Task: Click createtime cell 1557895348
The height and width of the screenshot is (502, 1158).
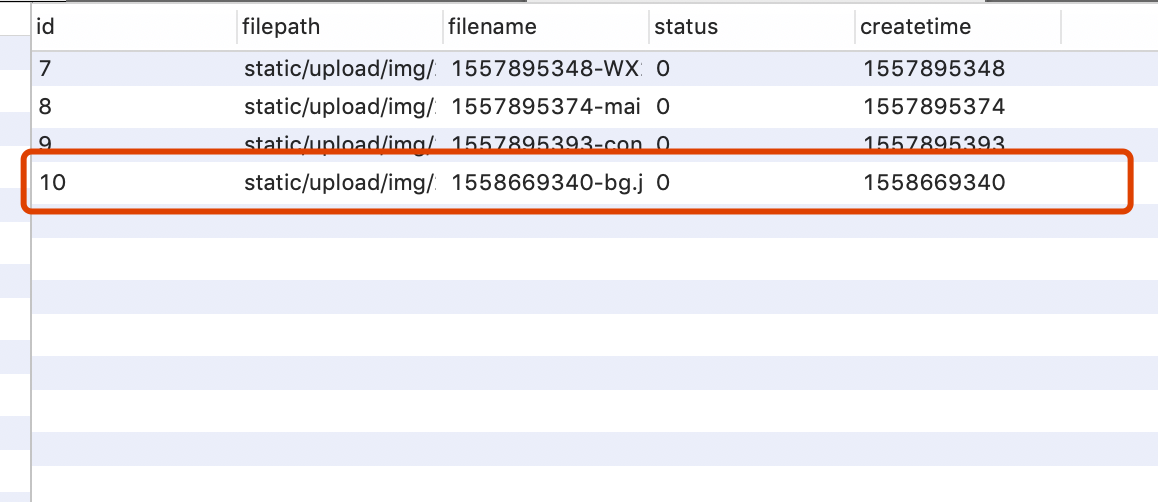Action: 934,69
